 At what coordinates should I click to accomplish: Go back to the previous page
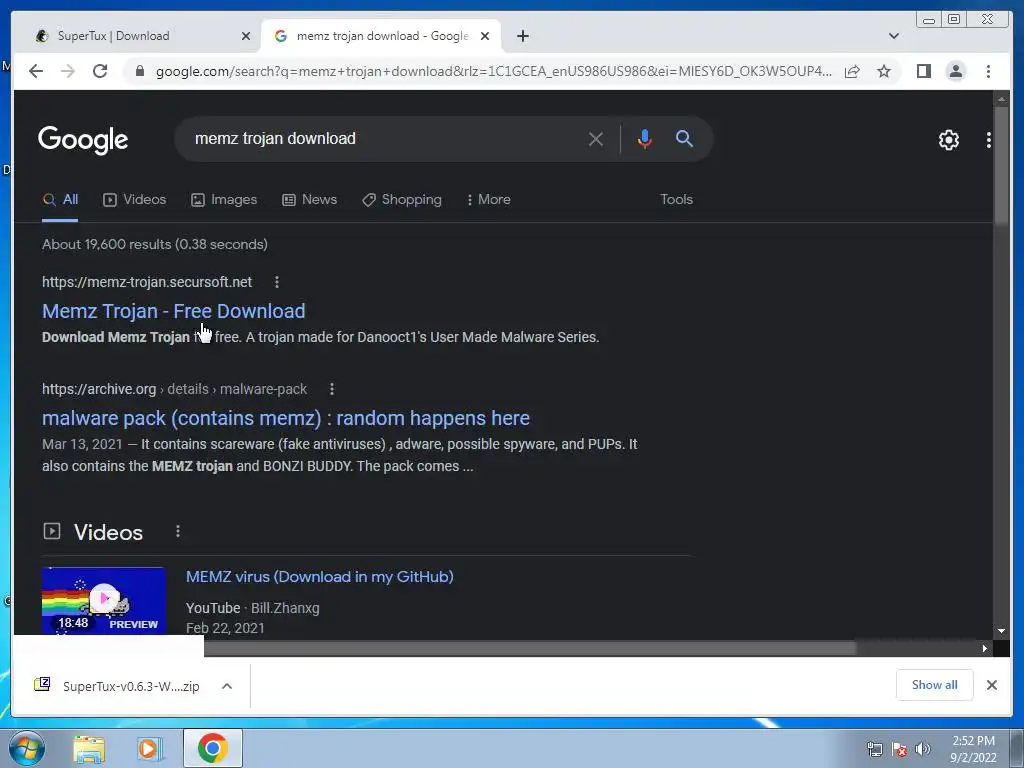(36, 71)
